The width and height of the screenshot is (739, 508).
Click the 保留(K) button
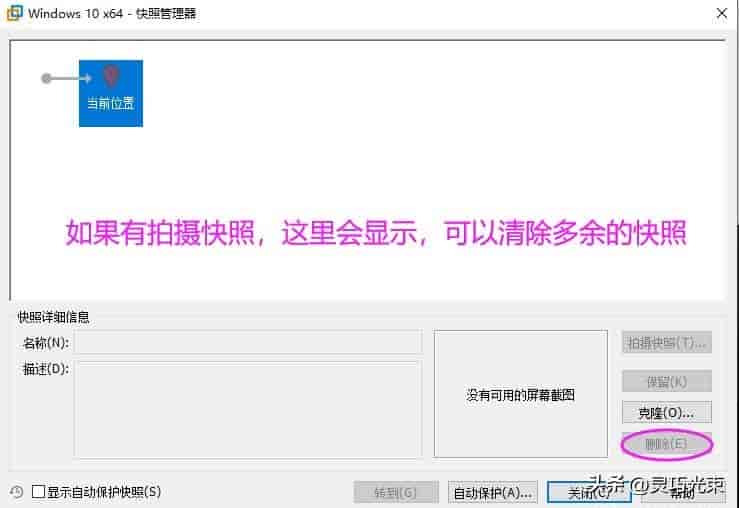point(666,381)
